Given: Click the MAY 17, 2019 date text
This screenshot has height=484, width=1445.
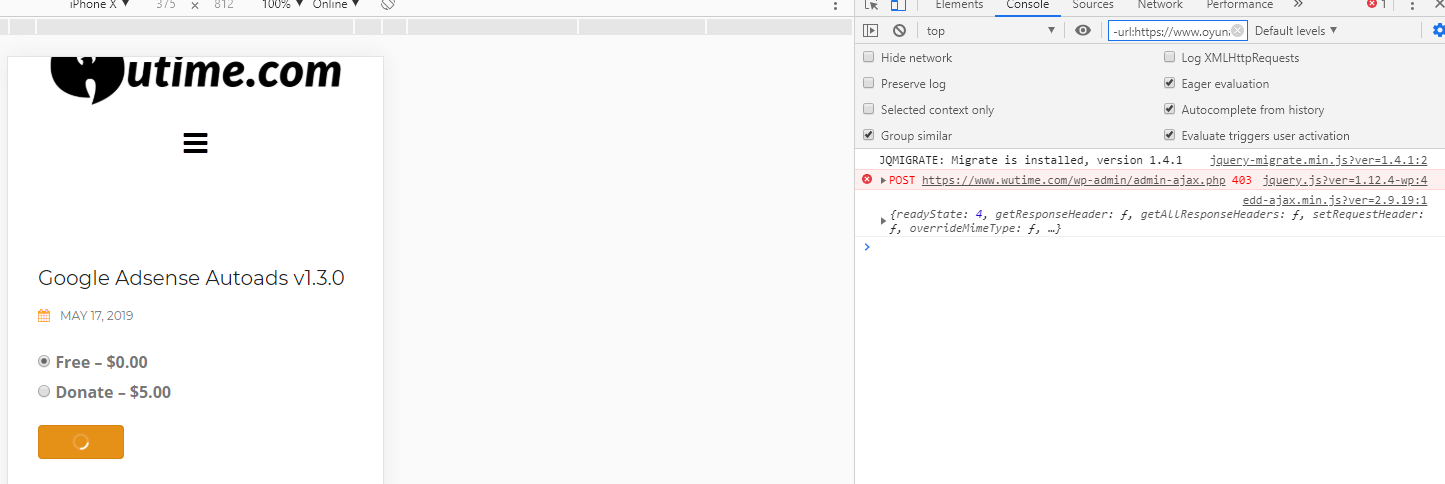Looking at the screenshot, I should (x=97, y=316).
